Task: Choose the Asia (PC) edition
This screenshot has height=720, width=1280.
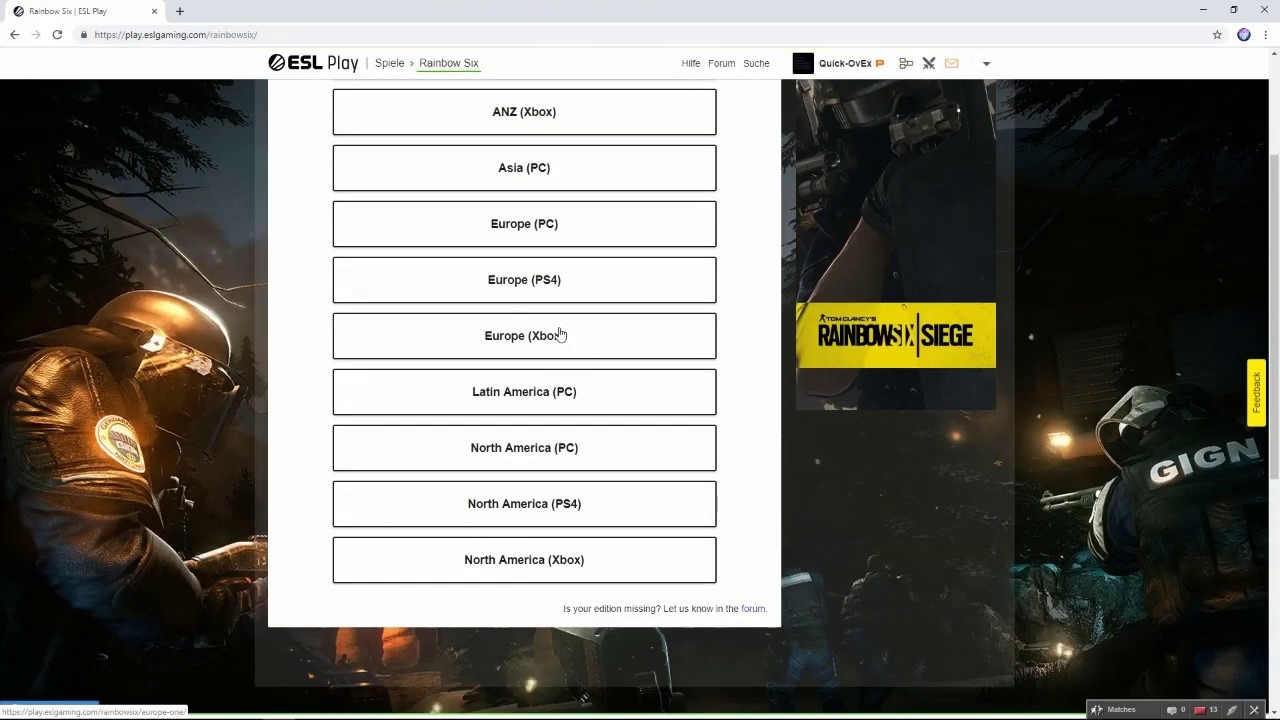Action: [x=524, y=168]
